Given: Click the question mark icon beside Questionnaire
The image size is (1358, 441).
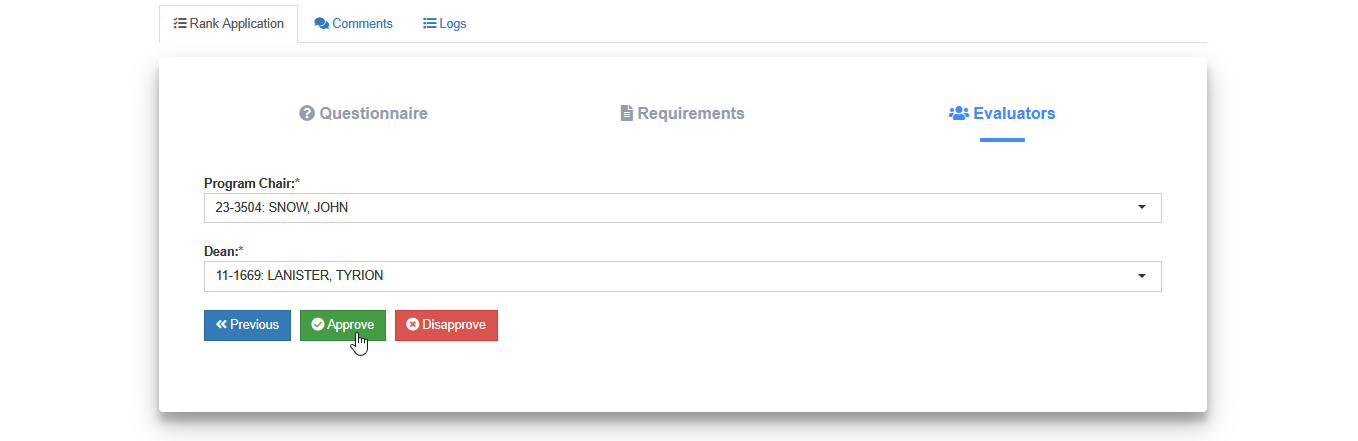Looking at the screenshot, I should point(307,113).
